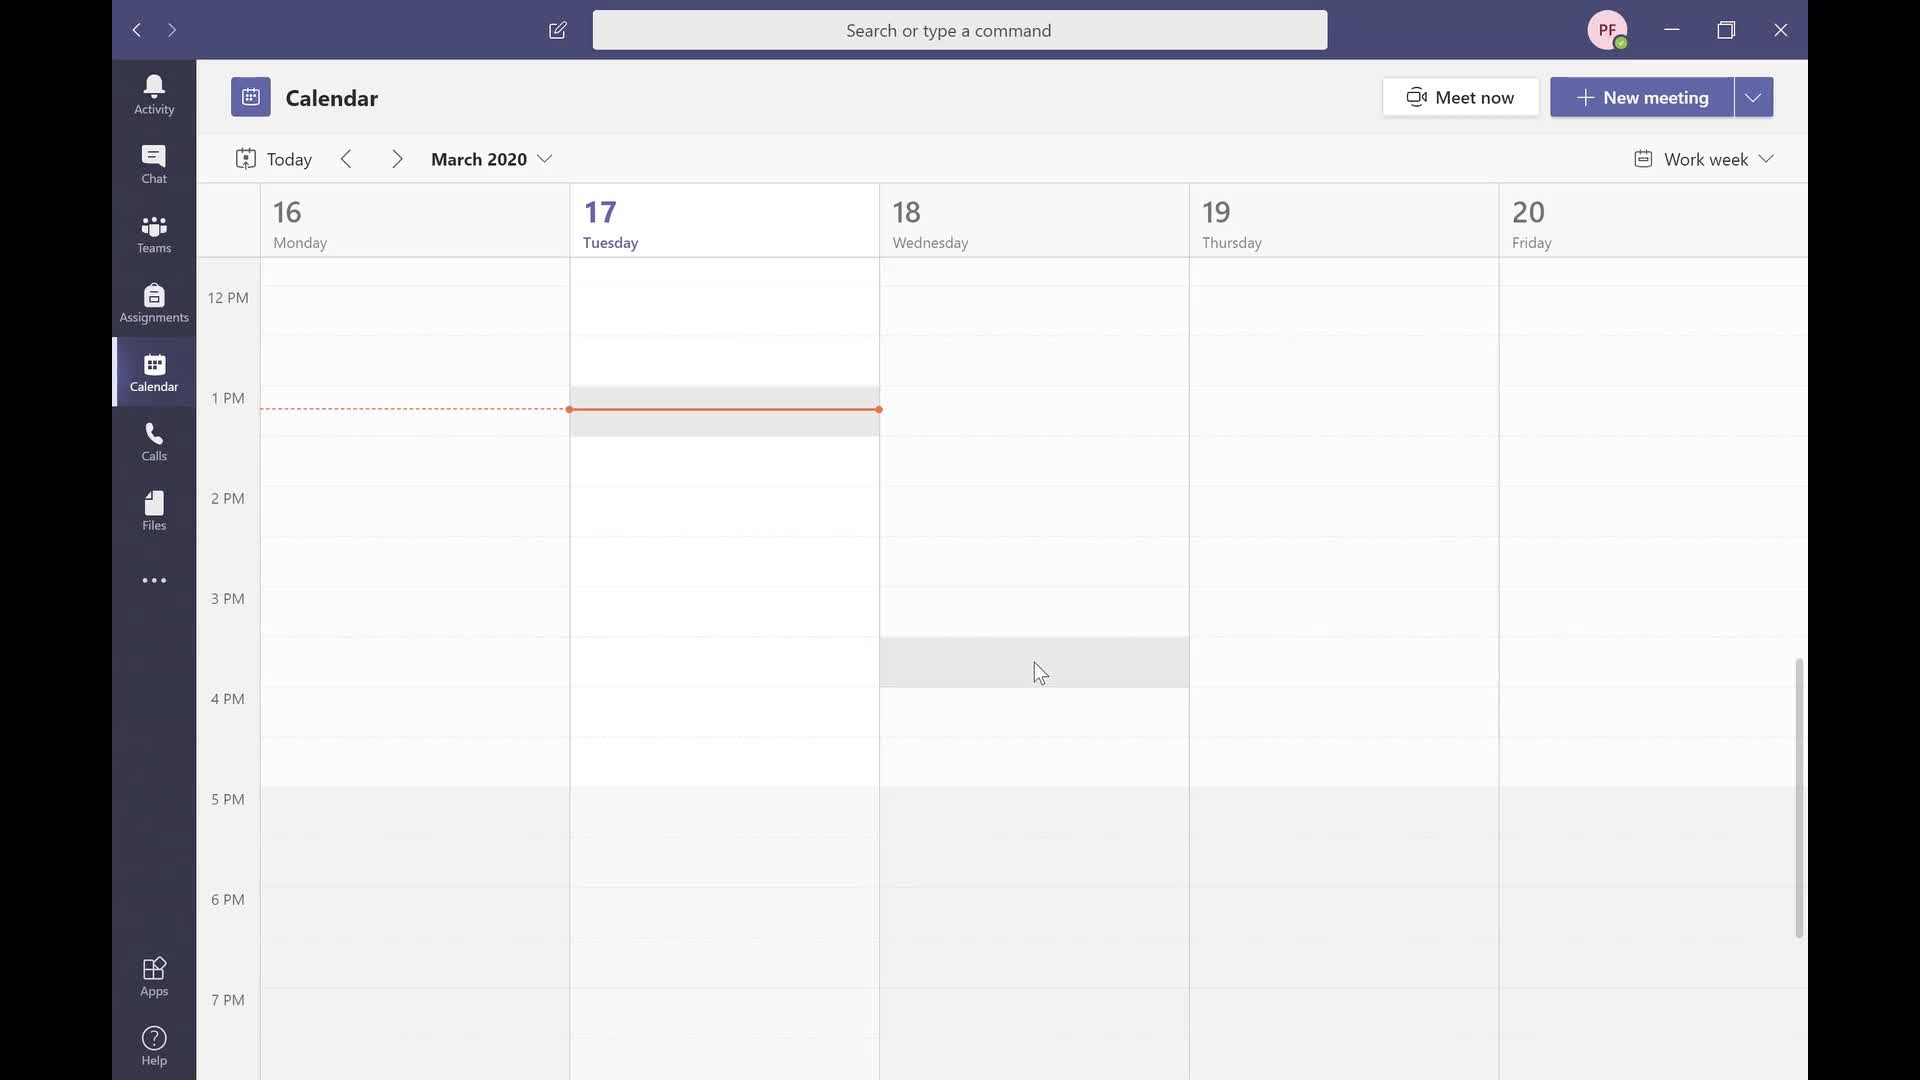Select Wednesday 18 column header
Image resolution: width=1920 pixels, height=1080 pixels.
[x=1034, y=221]
